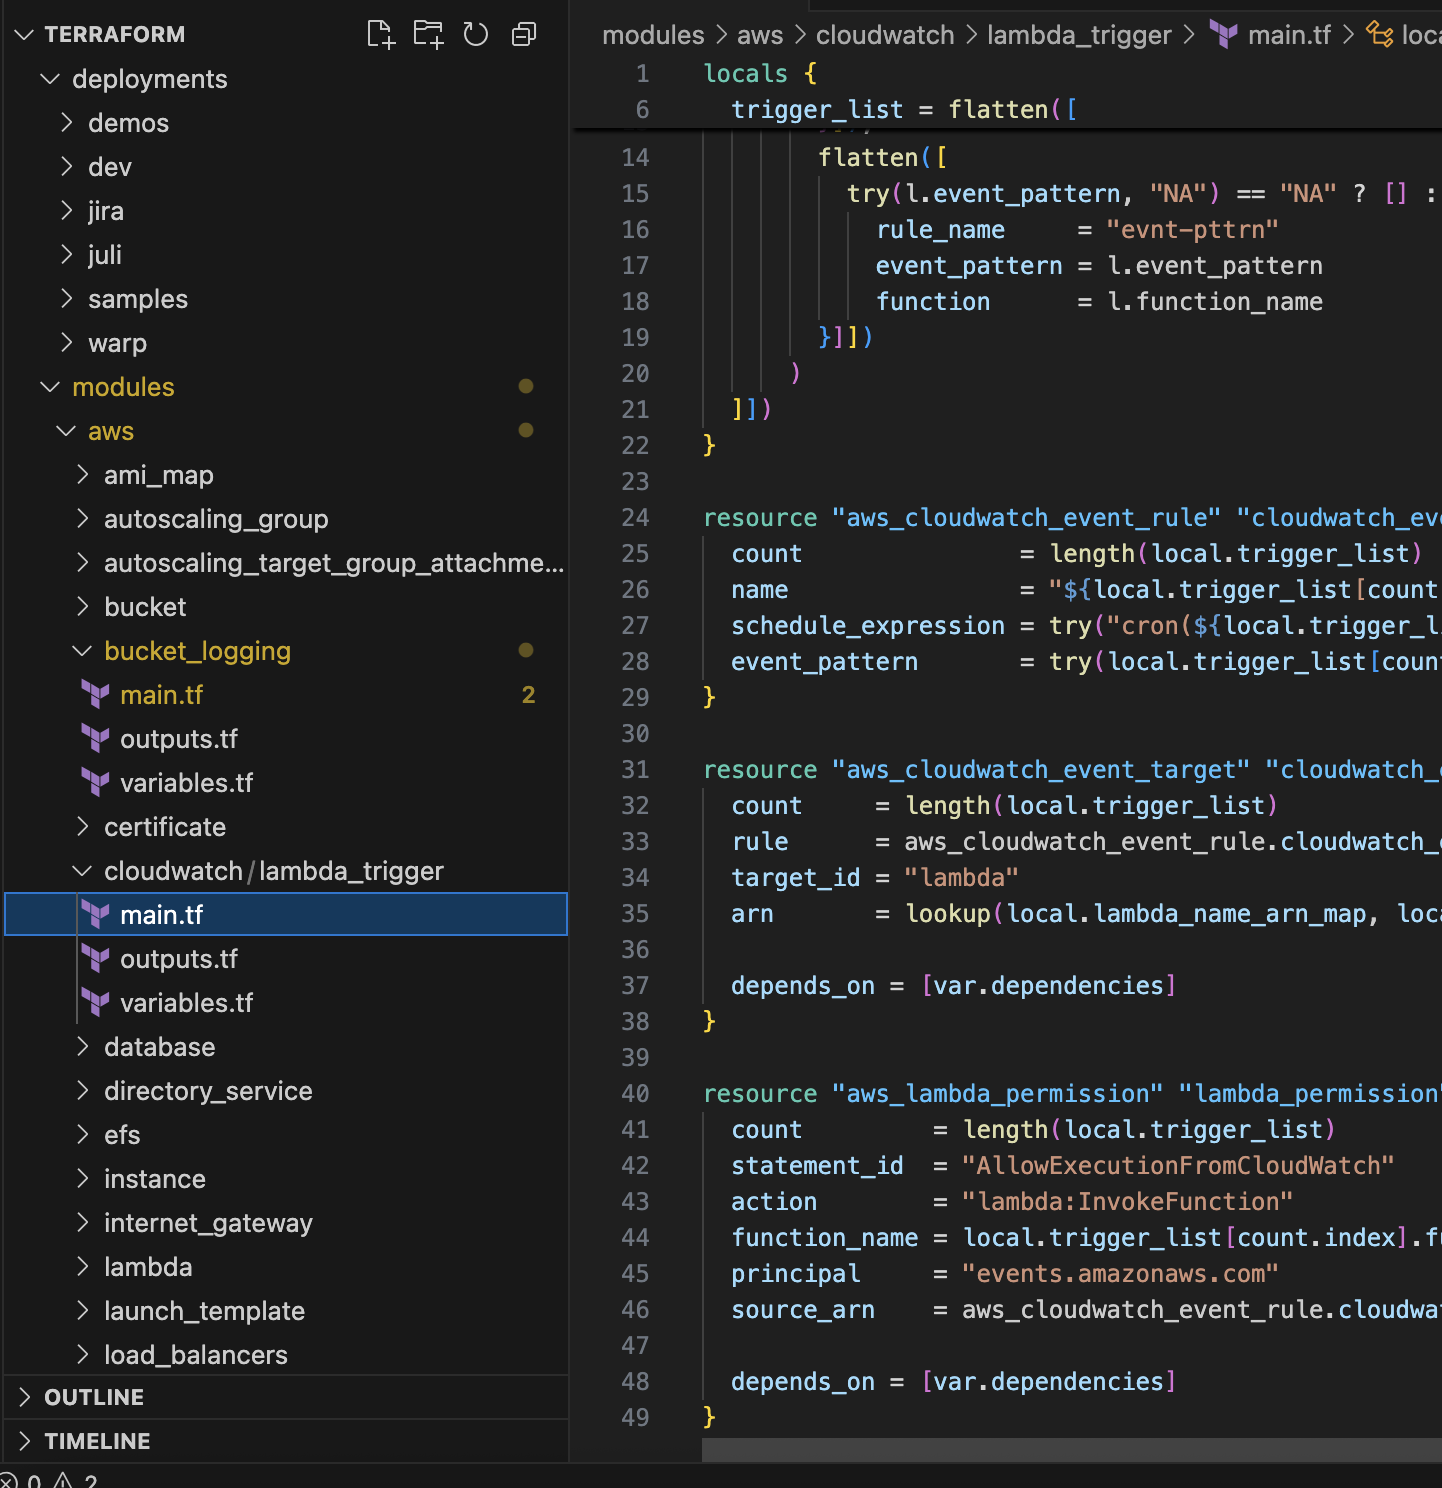Click Terraform icon beside lambda_trigger variables.tf
This screenshot has height=1488, width=1442.
[95, 1003]
